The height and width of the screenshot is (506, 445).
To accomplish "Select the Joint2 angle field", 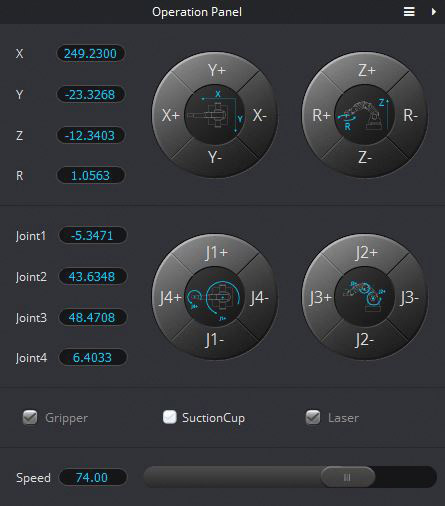I will 92,276.
